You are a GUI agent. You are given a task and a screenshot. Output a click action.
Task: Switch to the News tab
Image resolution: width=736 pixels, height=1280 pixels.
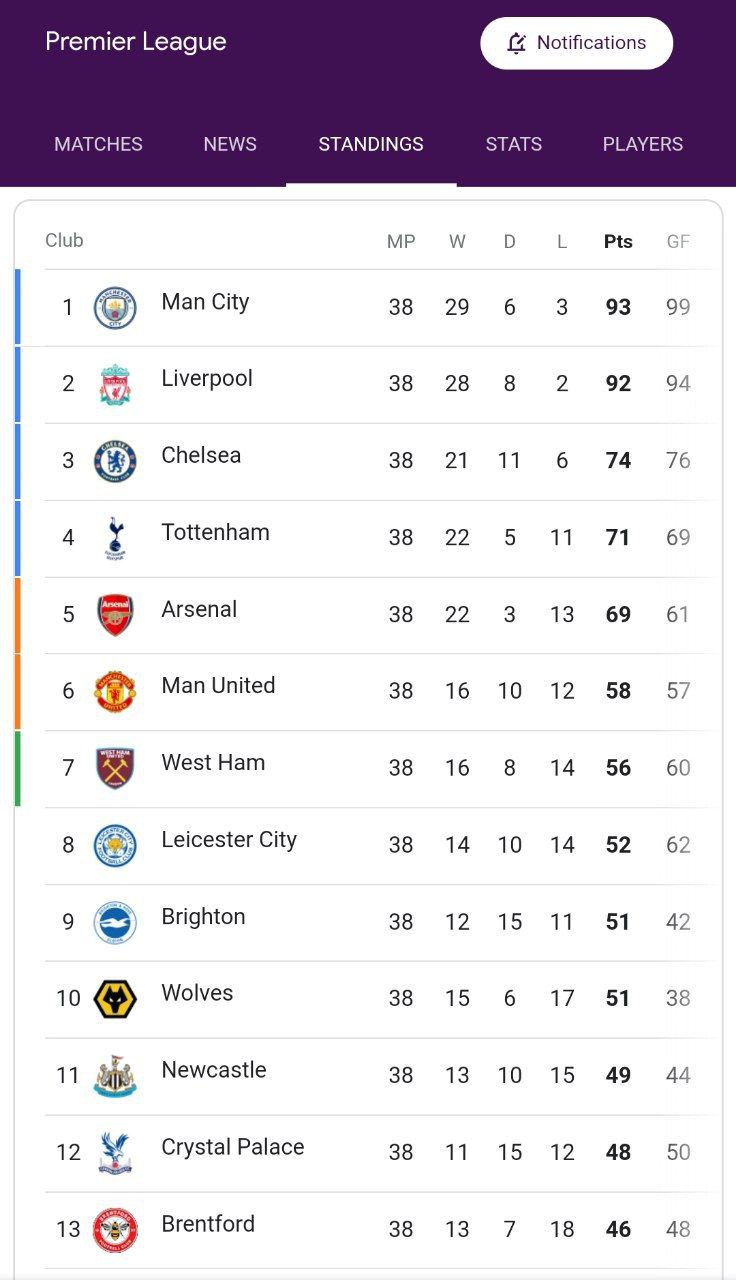pyautogui.click(x=230, y=144)
